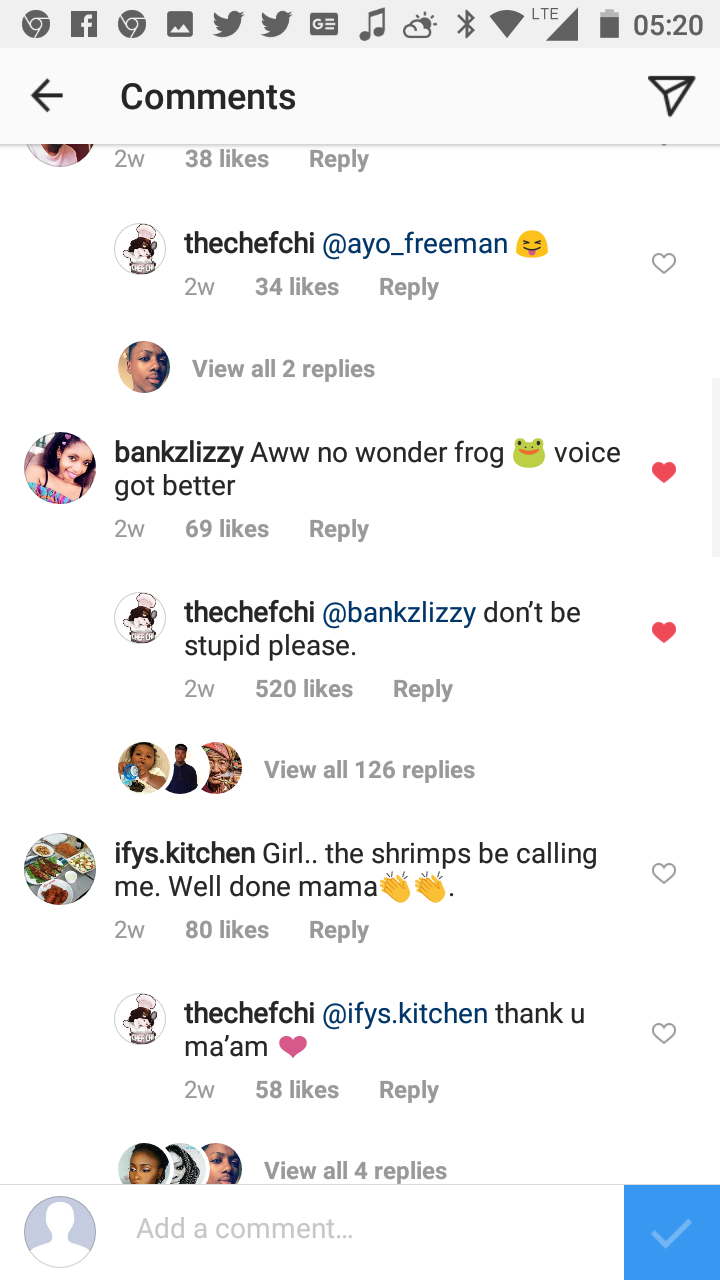Expand View all 4 replies
The image size is (720, 1280).
355,1170
